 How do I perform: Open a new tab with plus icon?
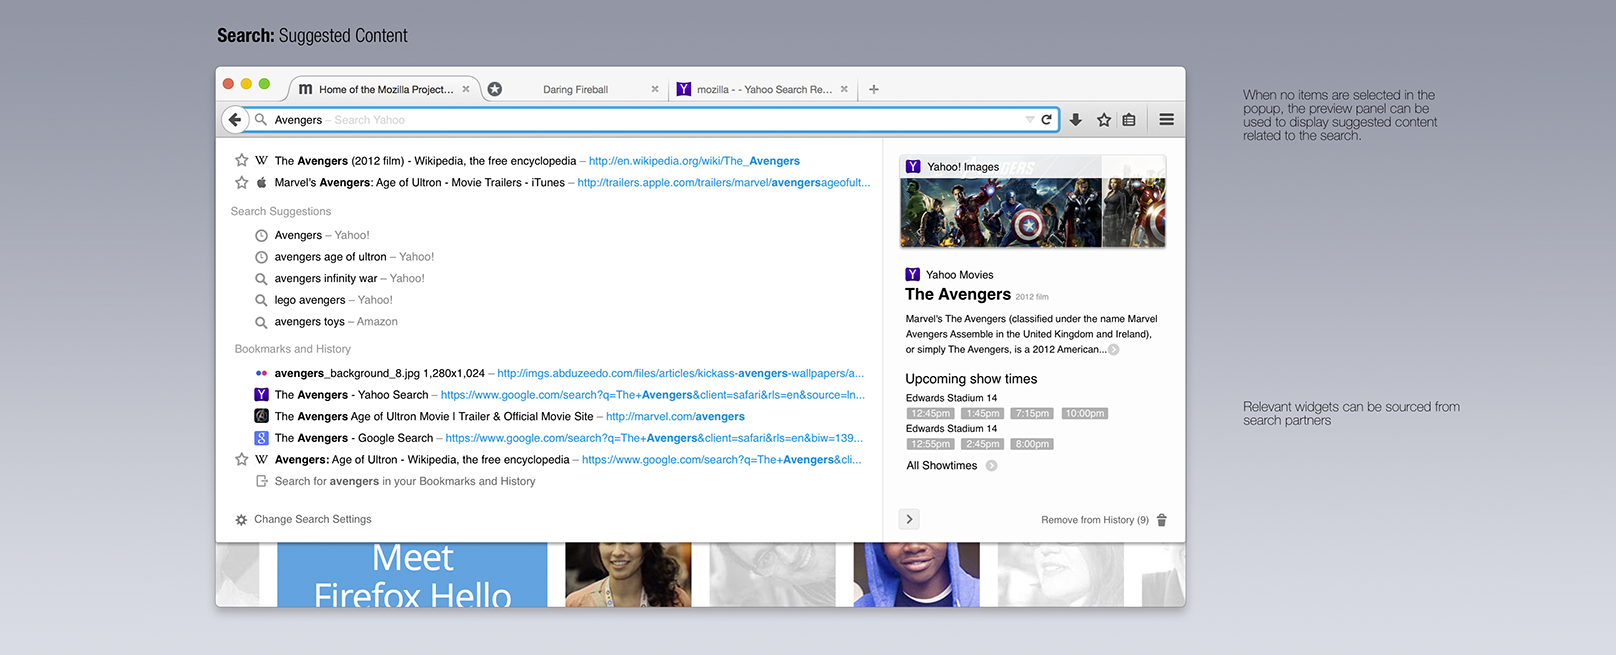(x=874, y=89)
